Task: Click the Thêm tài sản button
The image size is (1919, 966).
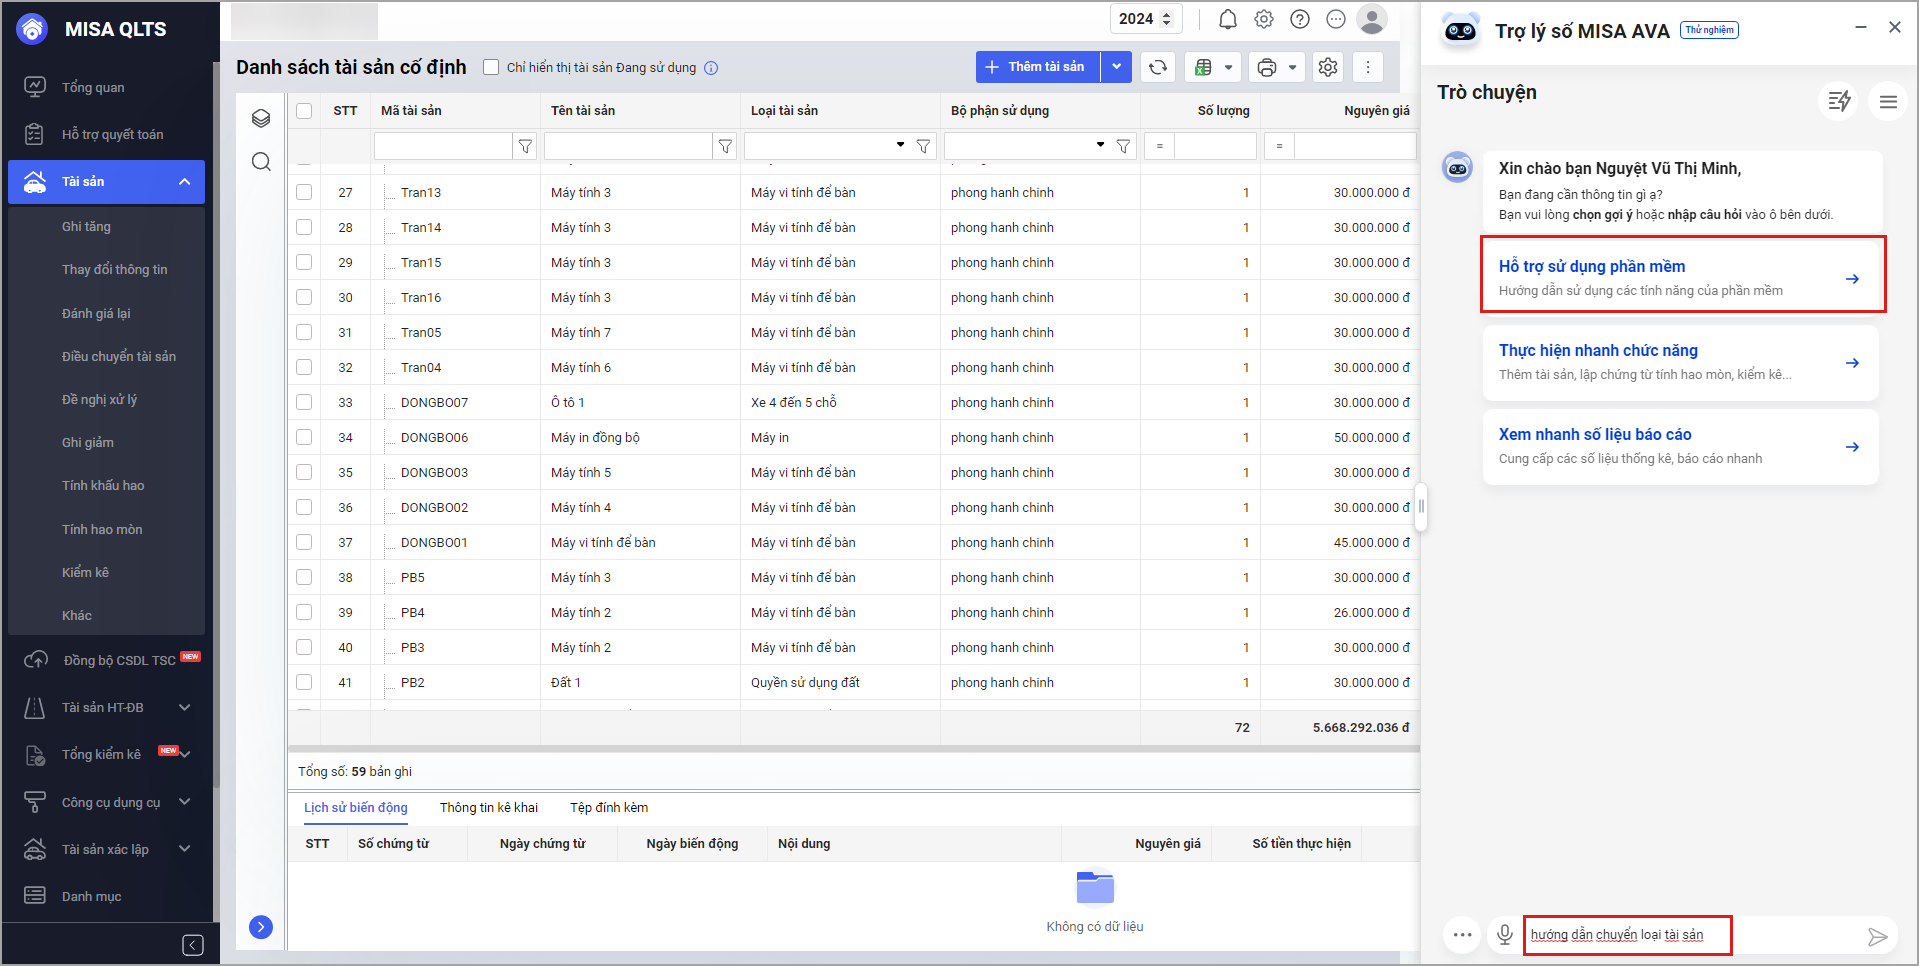Action: pos(1037,67)
